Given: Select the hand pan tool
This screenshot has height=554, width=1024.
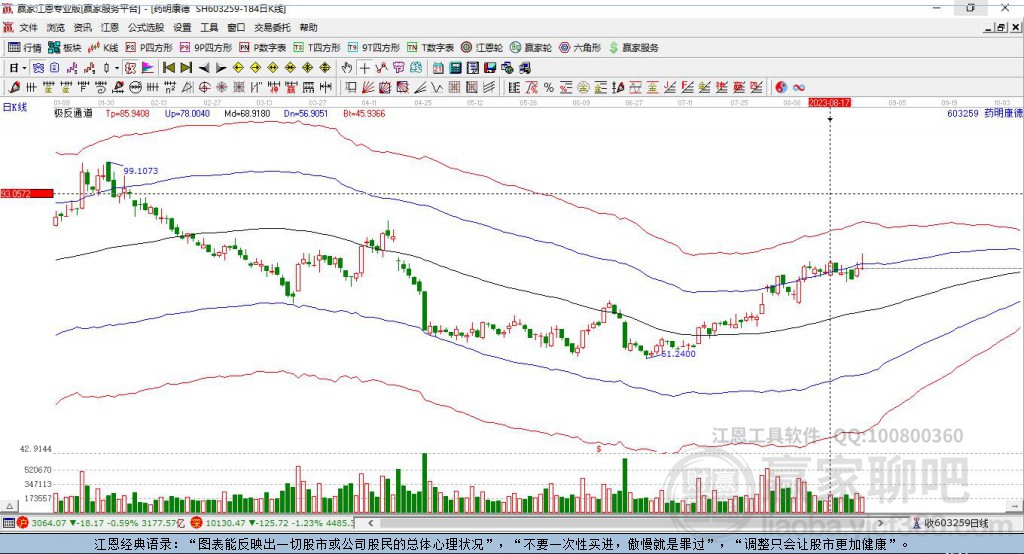Looking at the screenshot, I should (x=347, y=68).
